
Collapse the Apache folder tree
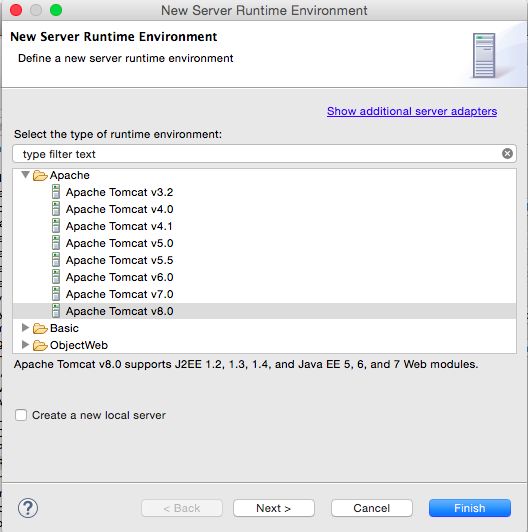pyautogui.click(x=25, y=175)
